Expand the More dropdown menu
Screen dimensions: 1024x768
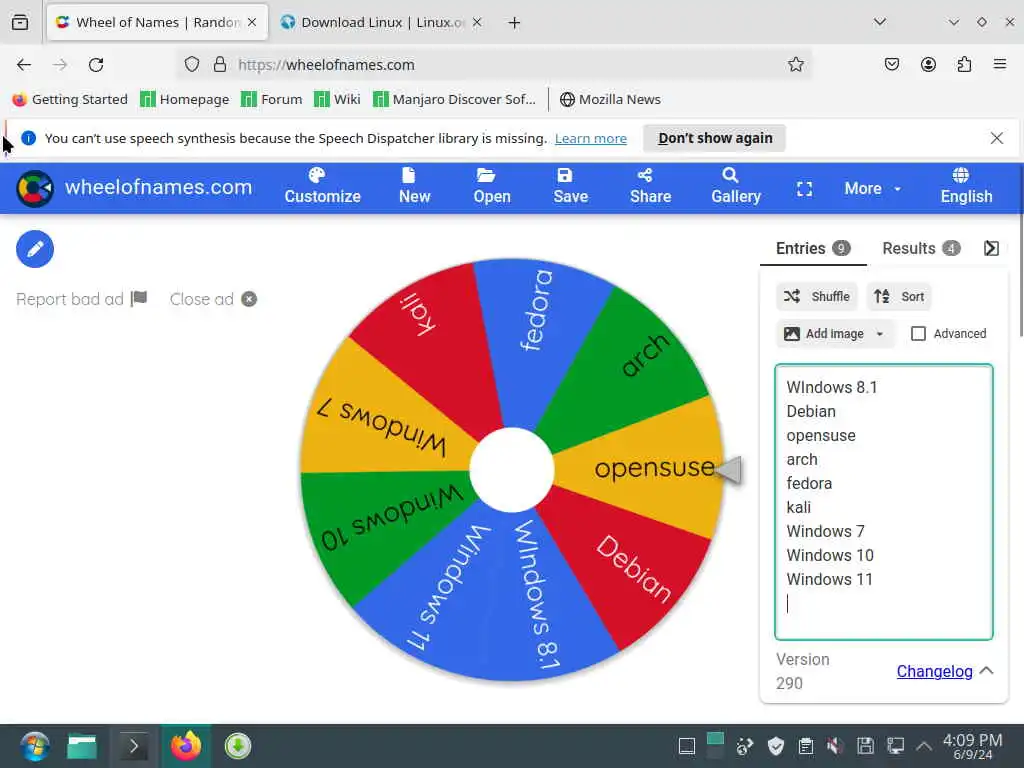click(872, 188)
